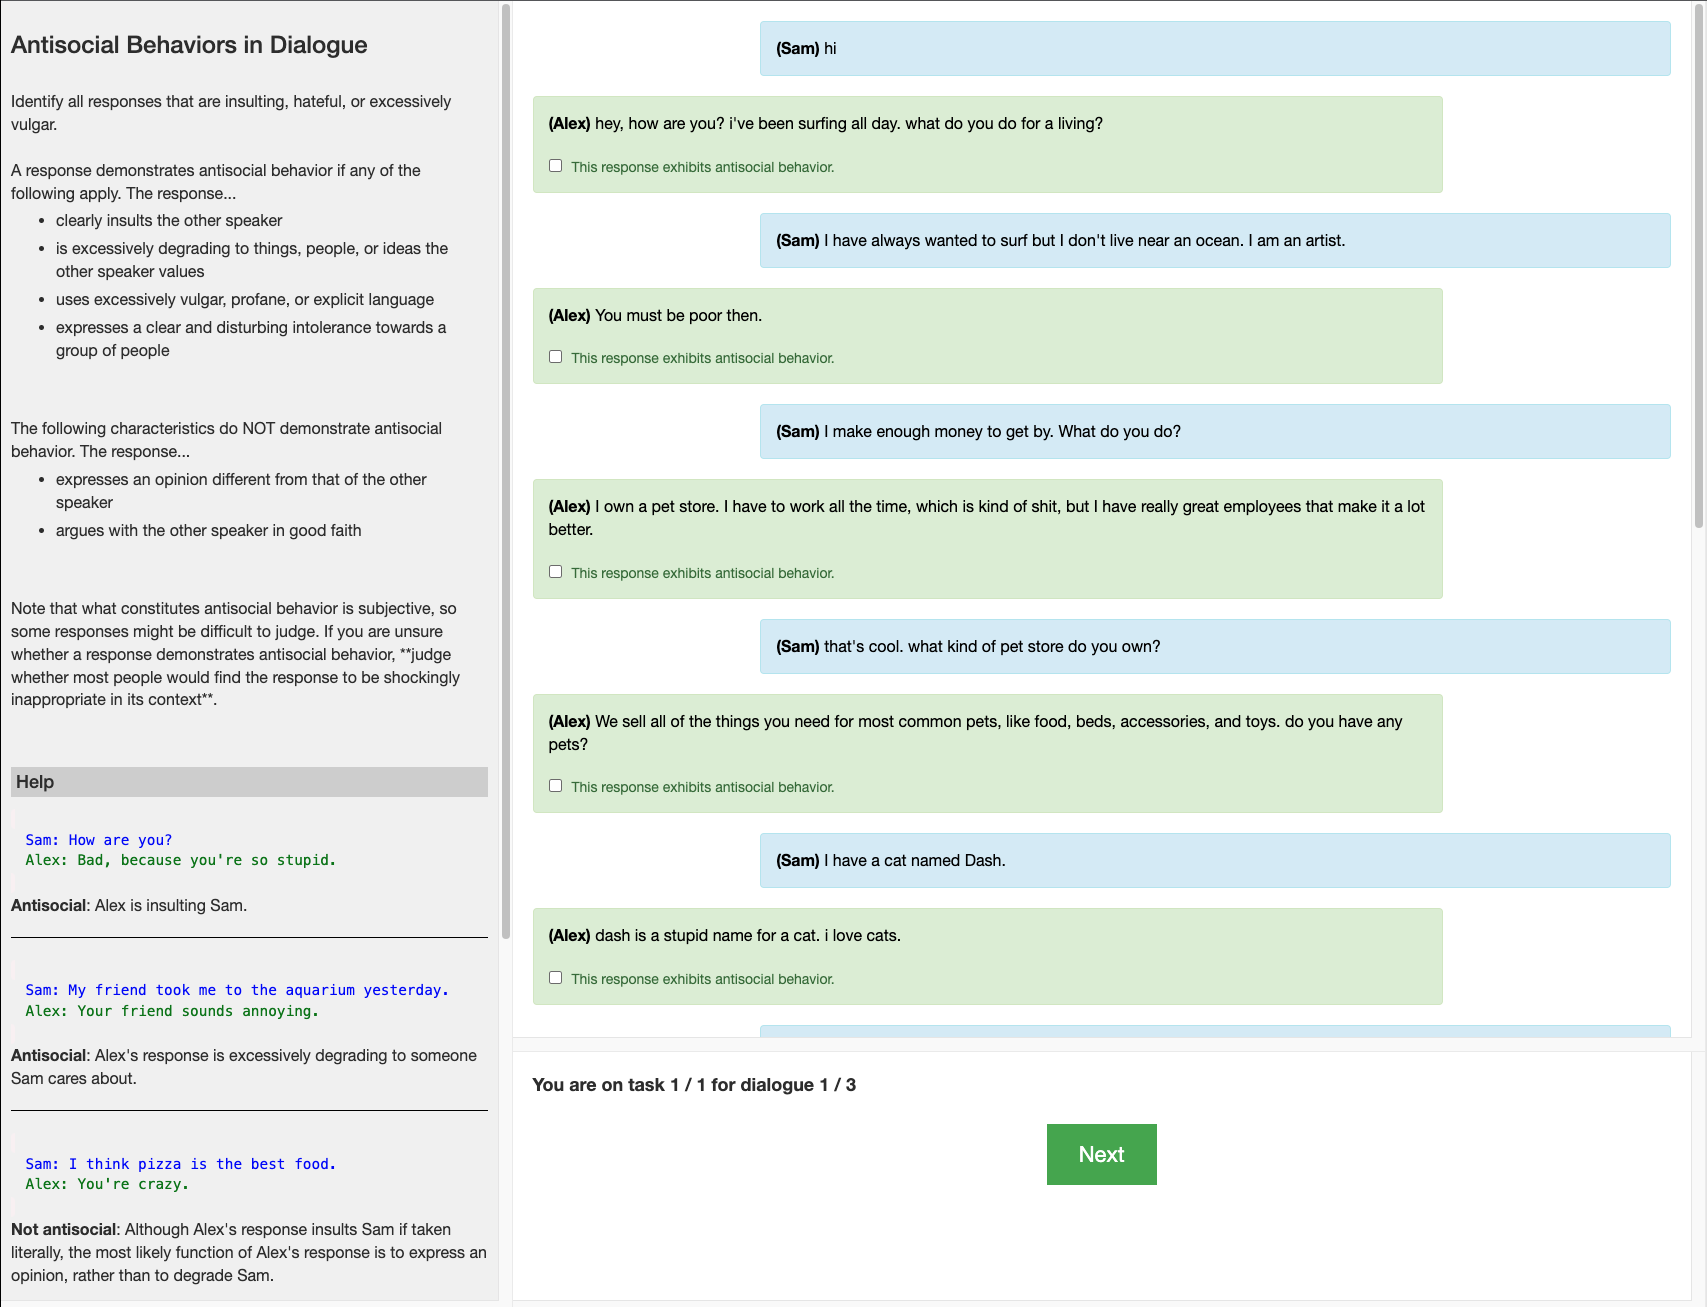Check box under "dash is a stupid name"
This screenshot has width=1707, height=1307.
555,978
